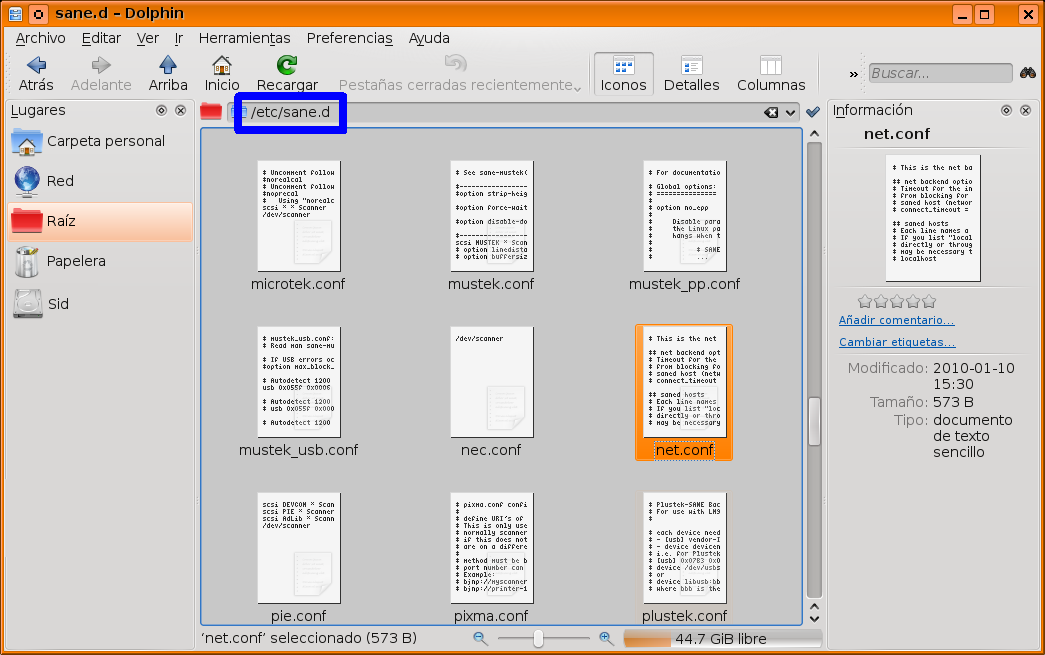
Task: Select the pie.conf file
Action: (298, 557)
